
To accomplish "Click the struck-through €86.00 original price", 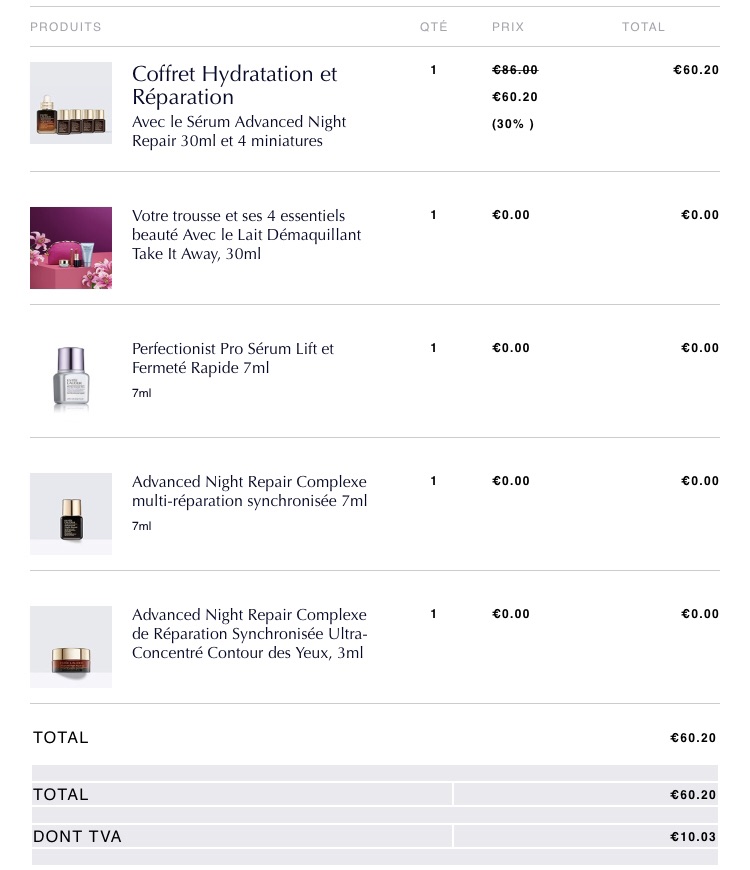I will [515, 70].
